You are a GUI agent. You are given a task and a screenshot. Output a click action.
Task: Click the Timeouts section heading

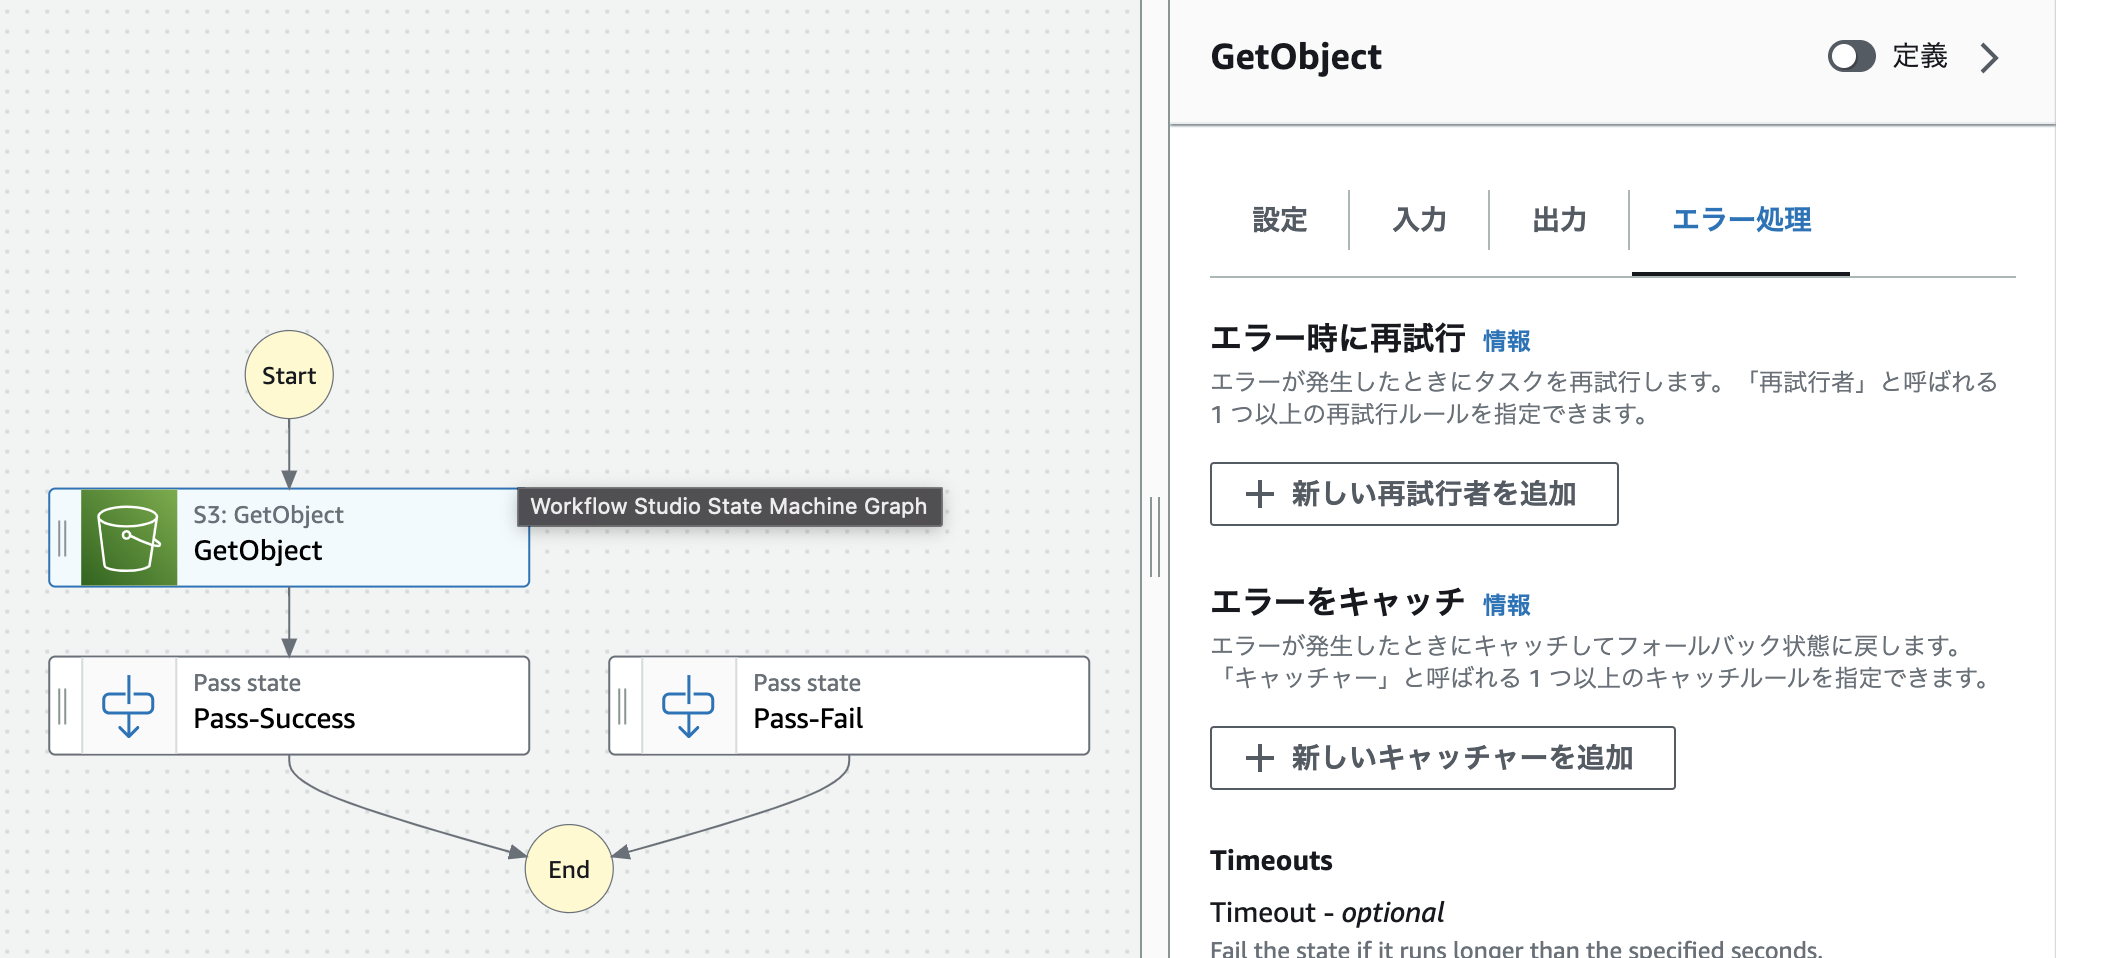click(1271, 861)
